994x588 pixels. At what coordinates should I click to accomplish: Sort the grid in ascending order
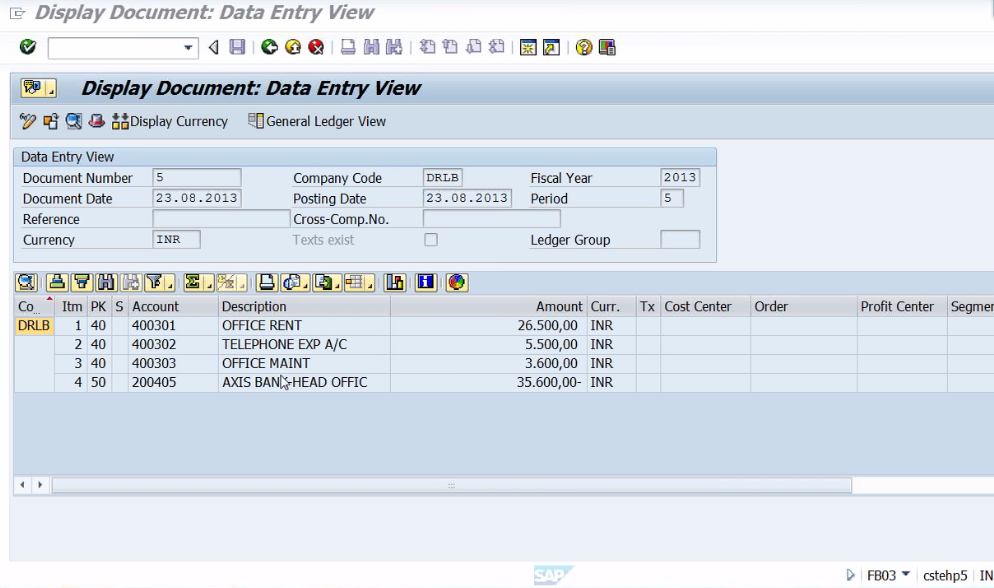57,283
